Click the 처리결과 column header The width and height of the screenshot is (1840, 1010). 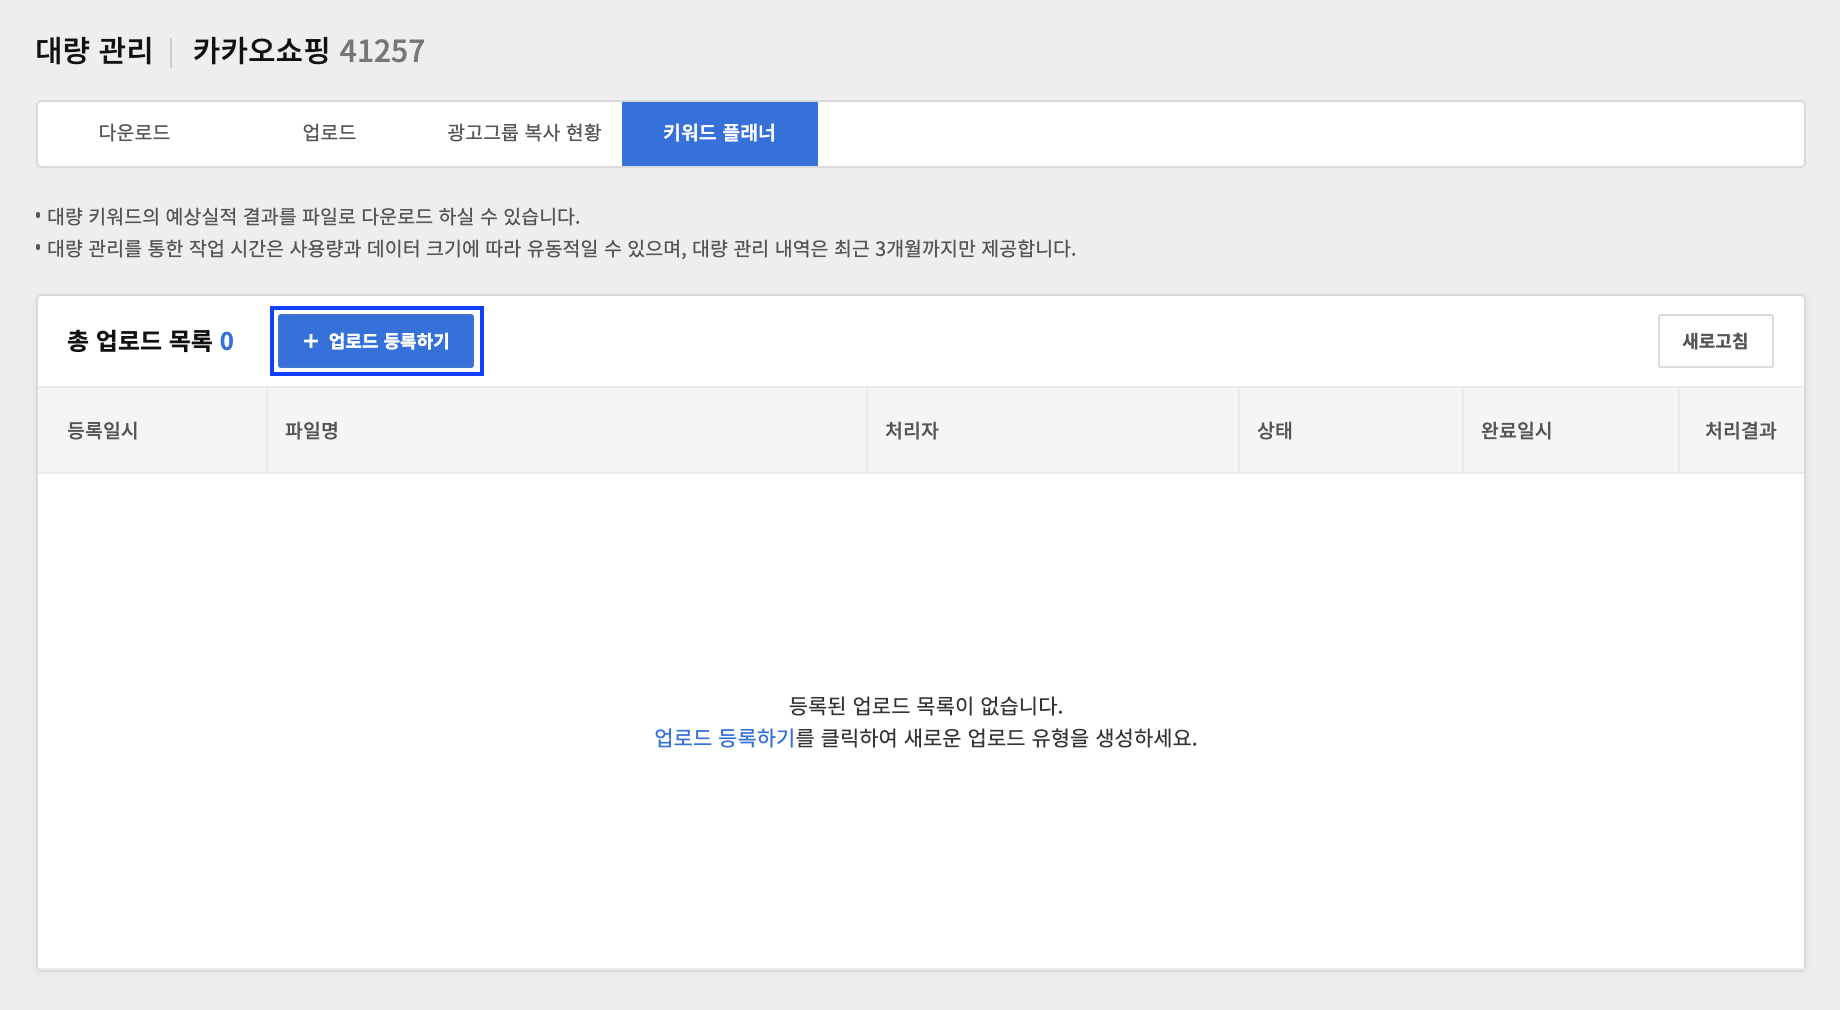pyautogui.click(x=1740, y=431)
